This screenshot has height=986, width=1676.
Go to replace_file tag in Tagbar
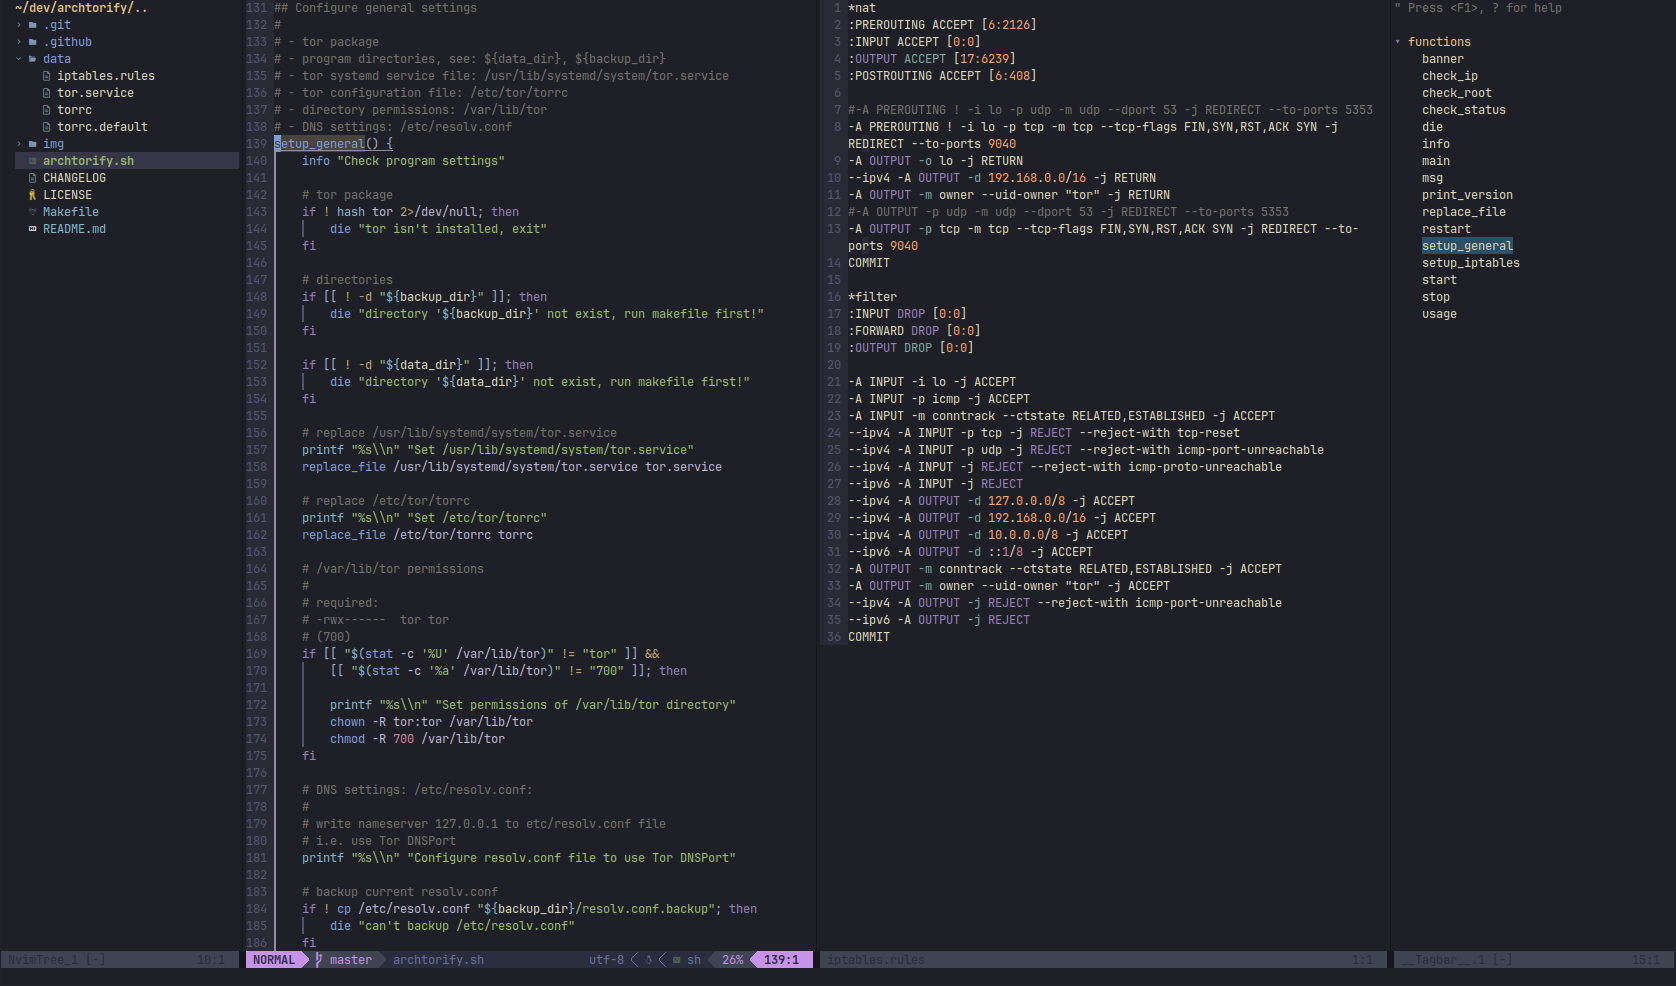coord(1464,212)
